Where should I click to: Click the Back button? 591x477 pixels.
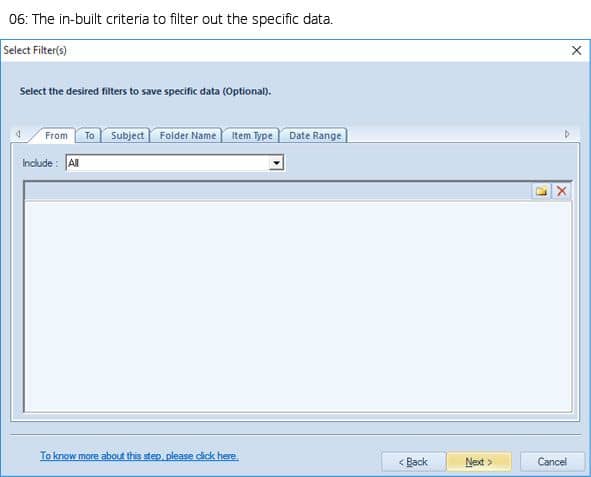413,462
